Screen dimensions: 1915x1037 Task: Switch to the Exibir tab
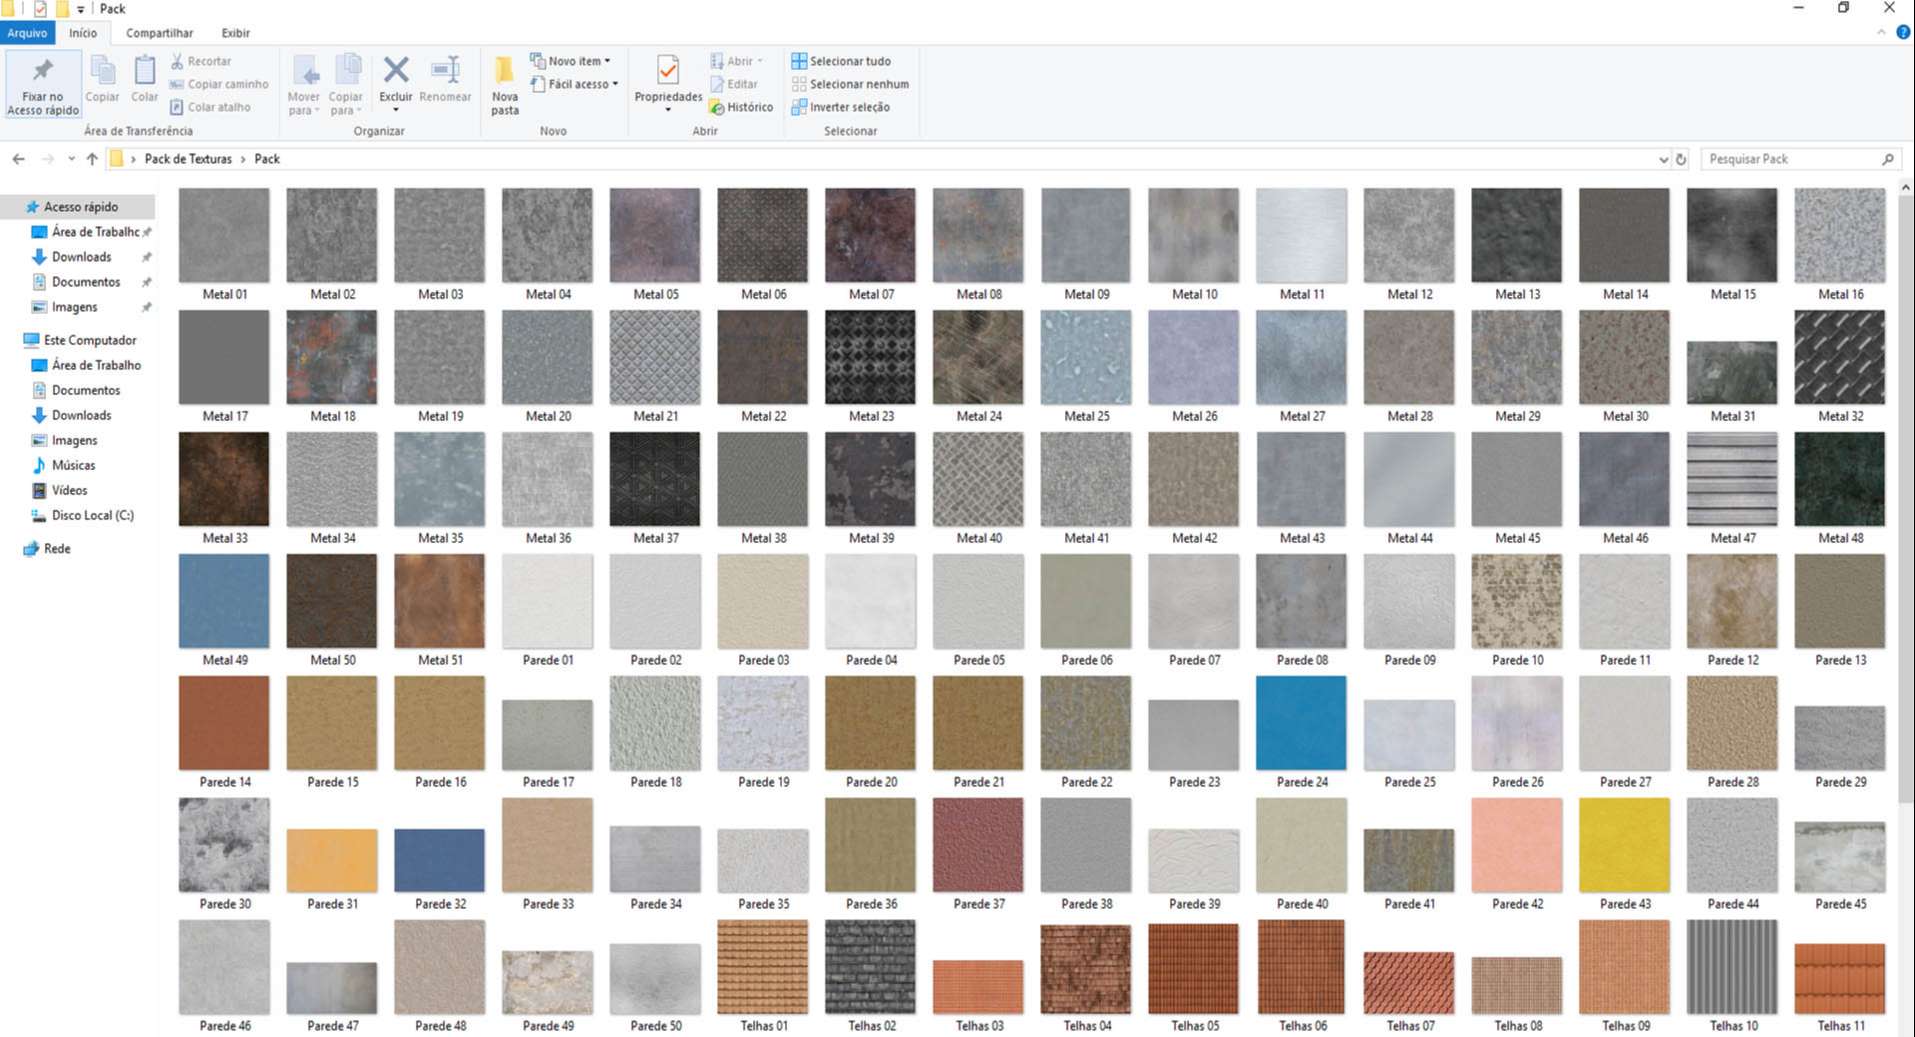tap(236, 32)
